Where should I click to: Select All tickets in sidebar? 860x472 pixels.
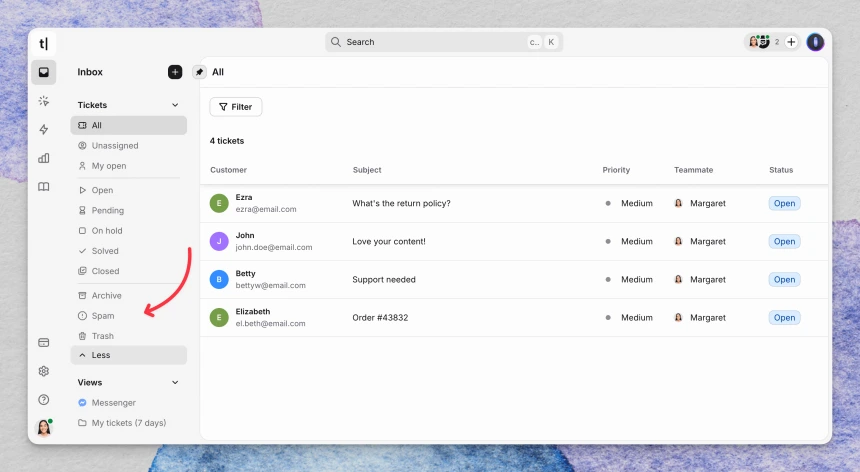click(x=128, y=125)
